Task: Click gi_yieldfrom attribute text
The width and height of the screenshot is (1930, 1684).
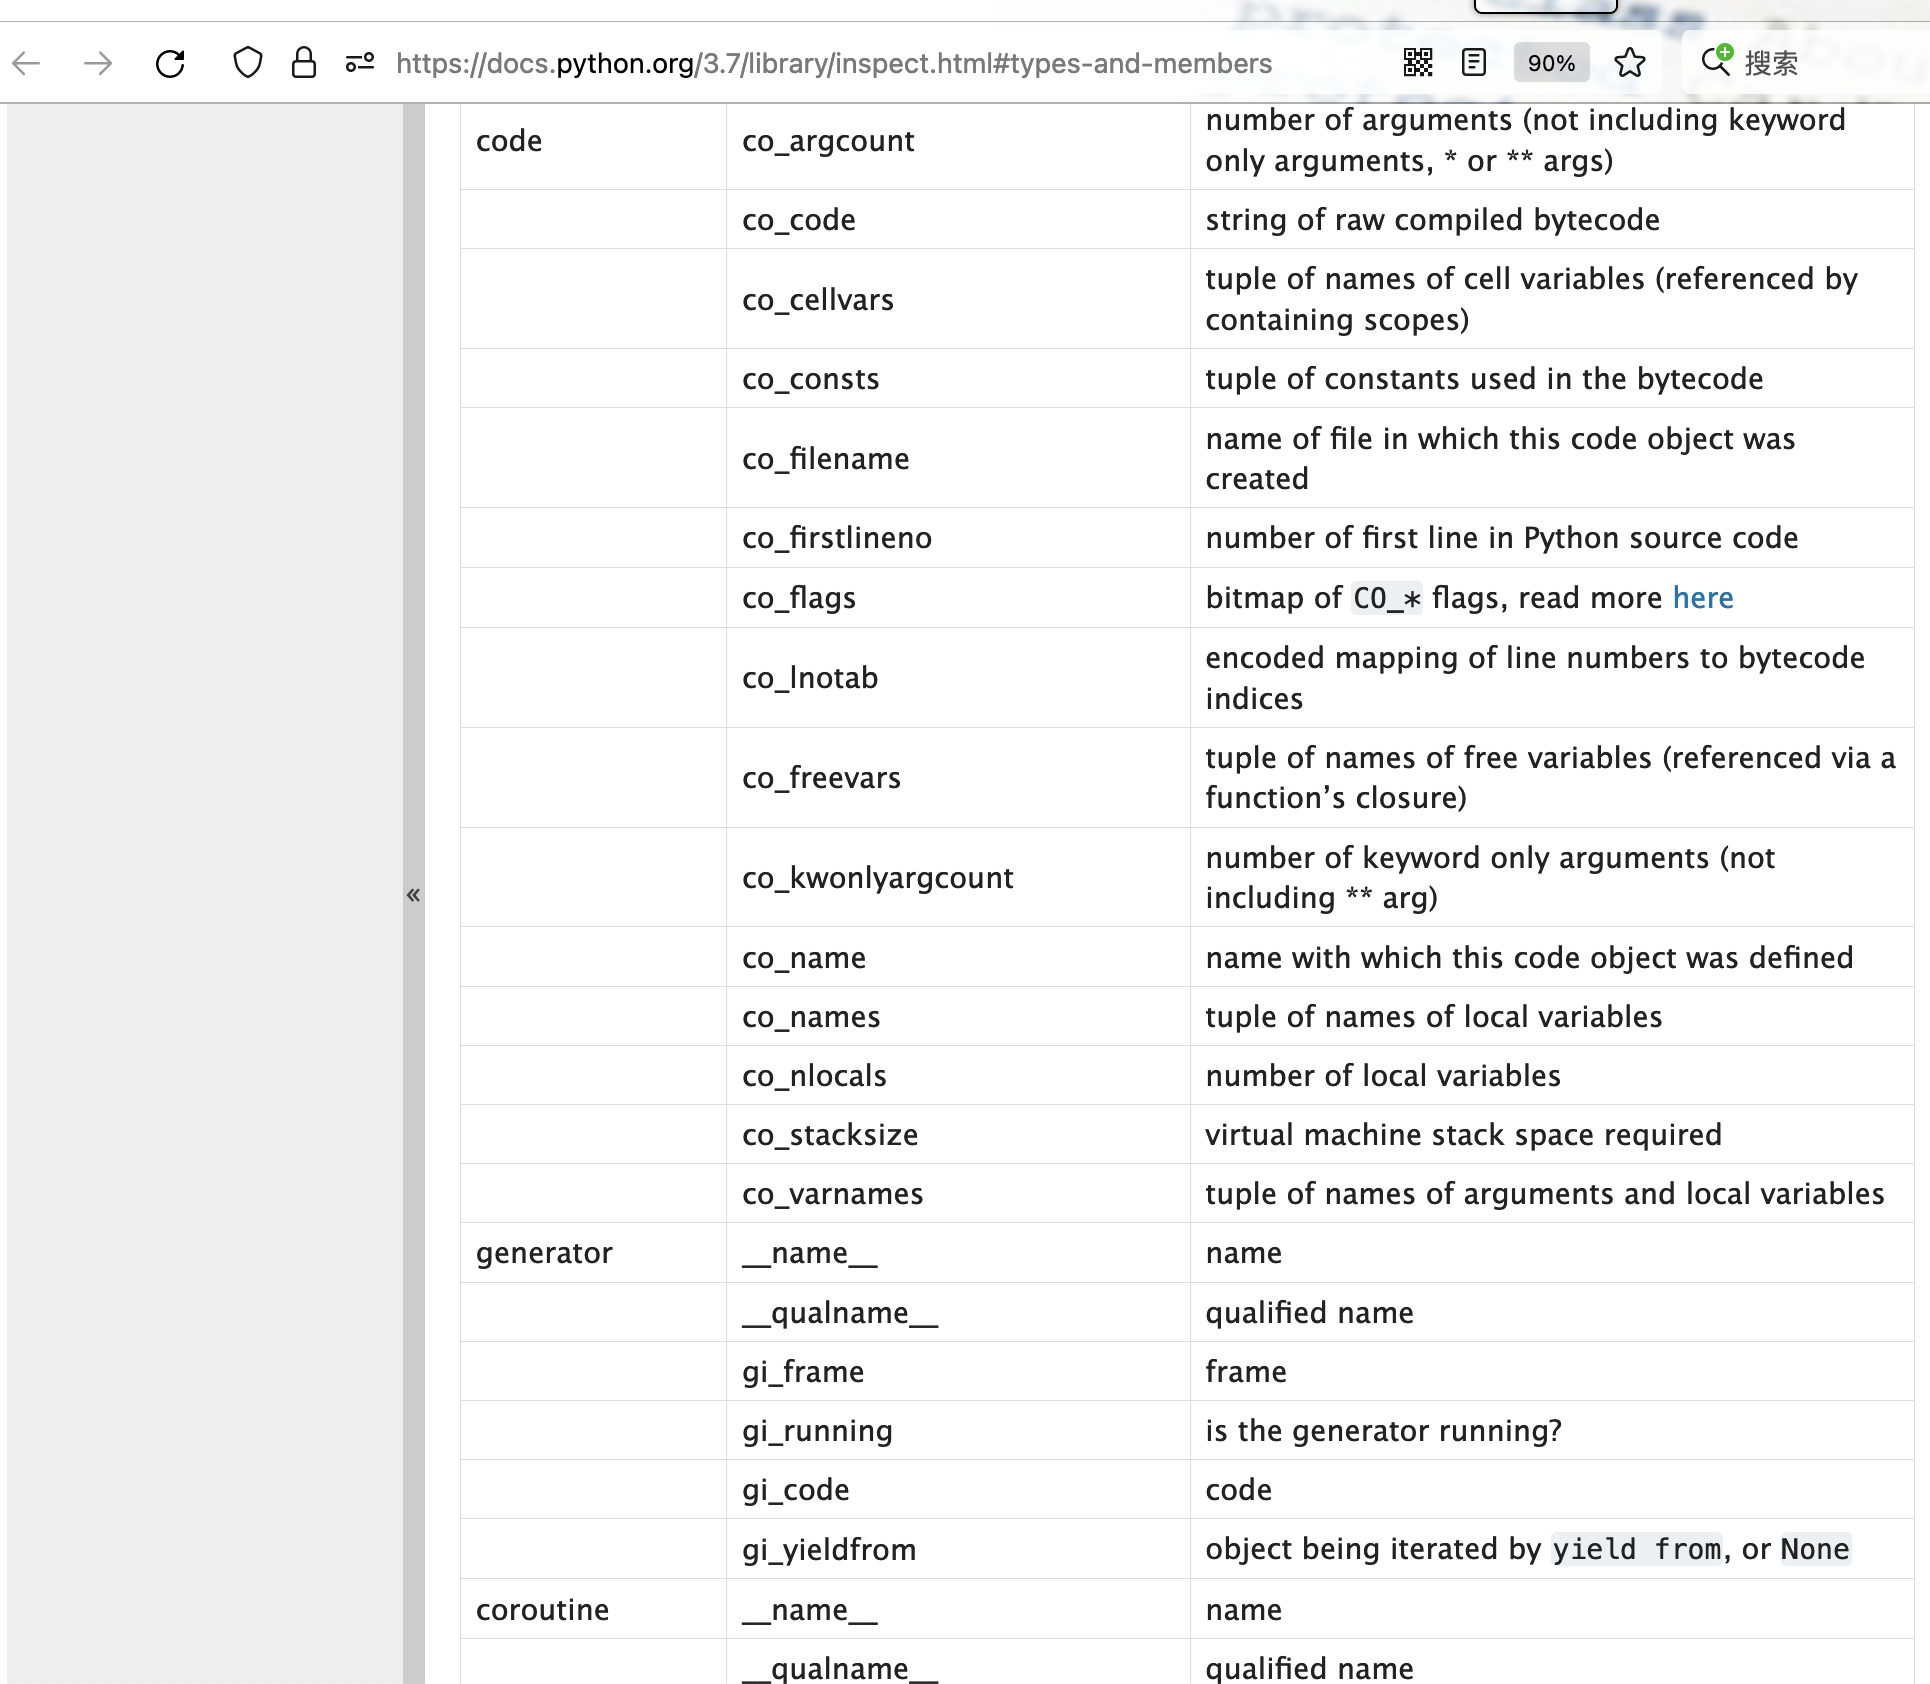Action: coord(829,1550)
